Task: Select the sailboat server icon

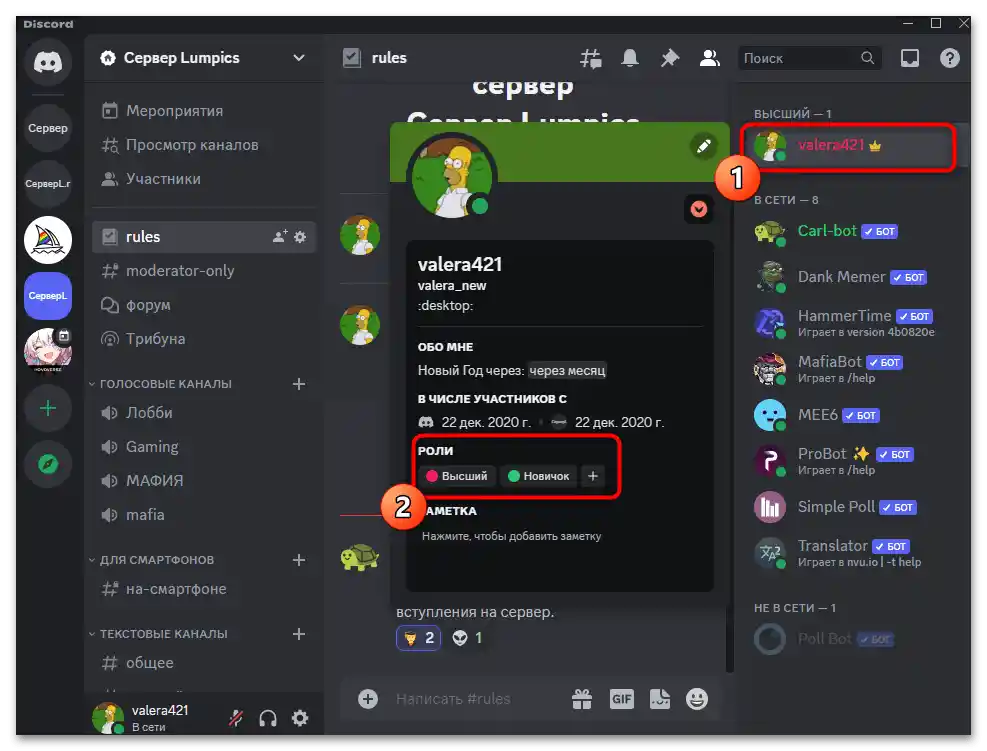Action: [x=48, y=240]
